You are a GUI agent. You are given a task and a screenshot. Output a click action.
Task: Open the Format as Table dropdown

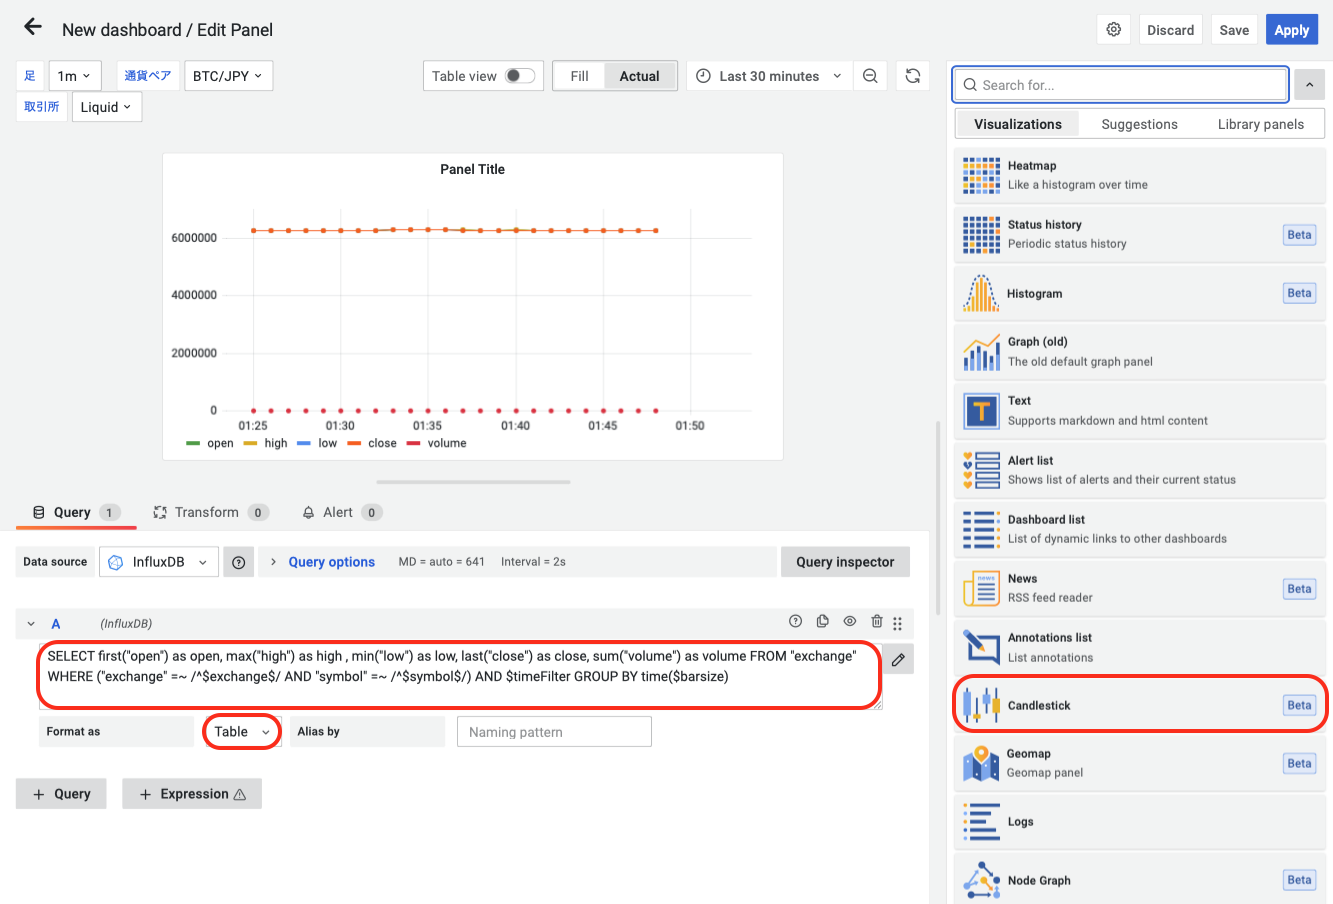[x=242, y=732]
